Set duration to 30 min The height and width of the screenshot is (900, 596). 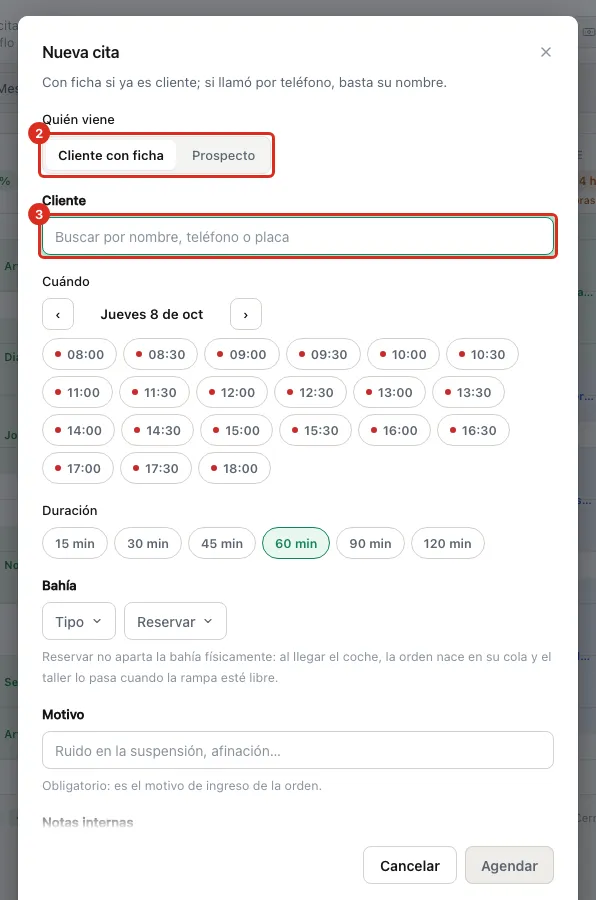click(x=148, y=543)
